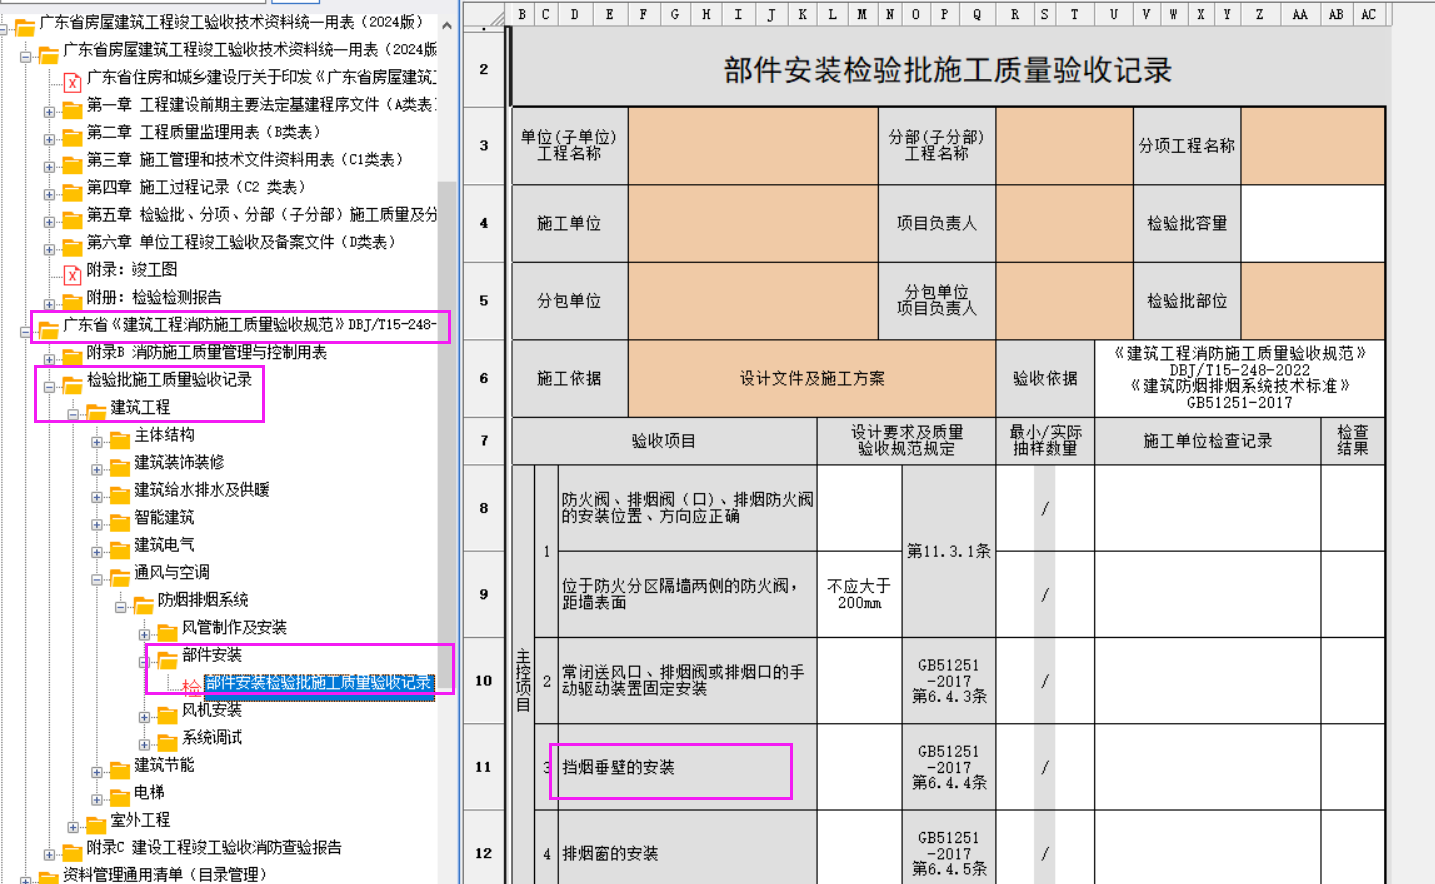The width and height of the screenshot is (1435, 884).
Task: Click the tree panel scroll-up arrow
Action: (447, 25)
